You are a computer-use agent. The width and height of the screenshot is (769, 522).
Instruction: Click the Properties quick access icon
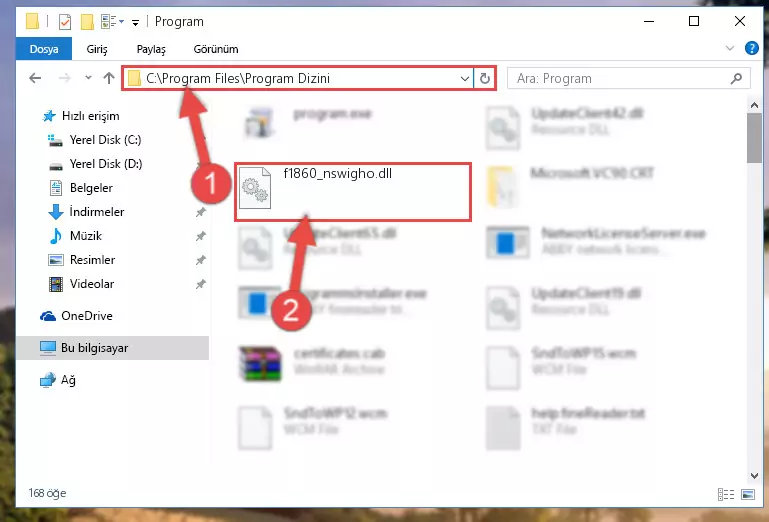64,22
